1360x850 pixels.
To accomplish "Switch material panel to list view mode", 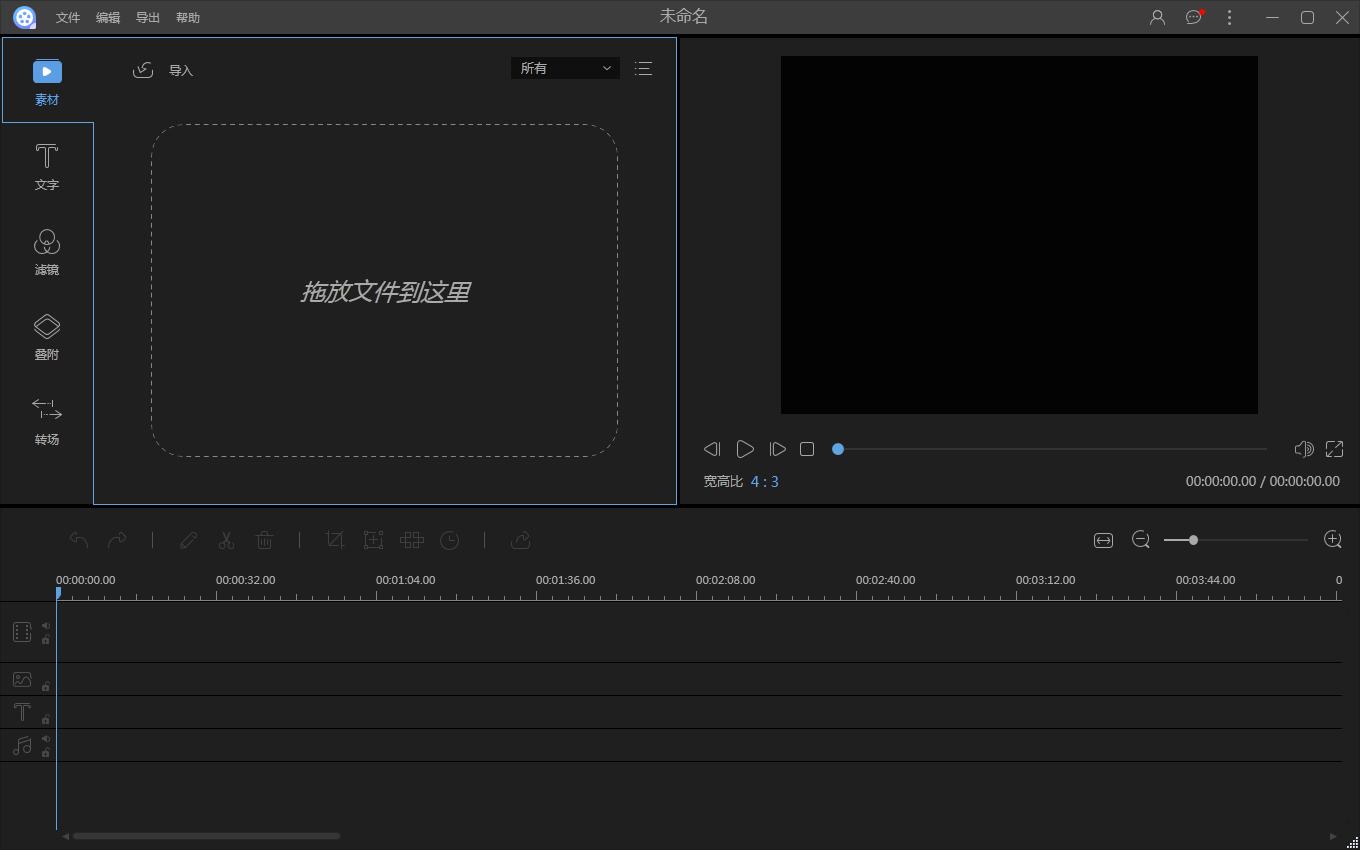I will pyautogui.click(x=643, y=68).
